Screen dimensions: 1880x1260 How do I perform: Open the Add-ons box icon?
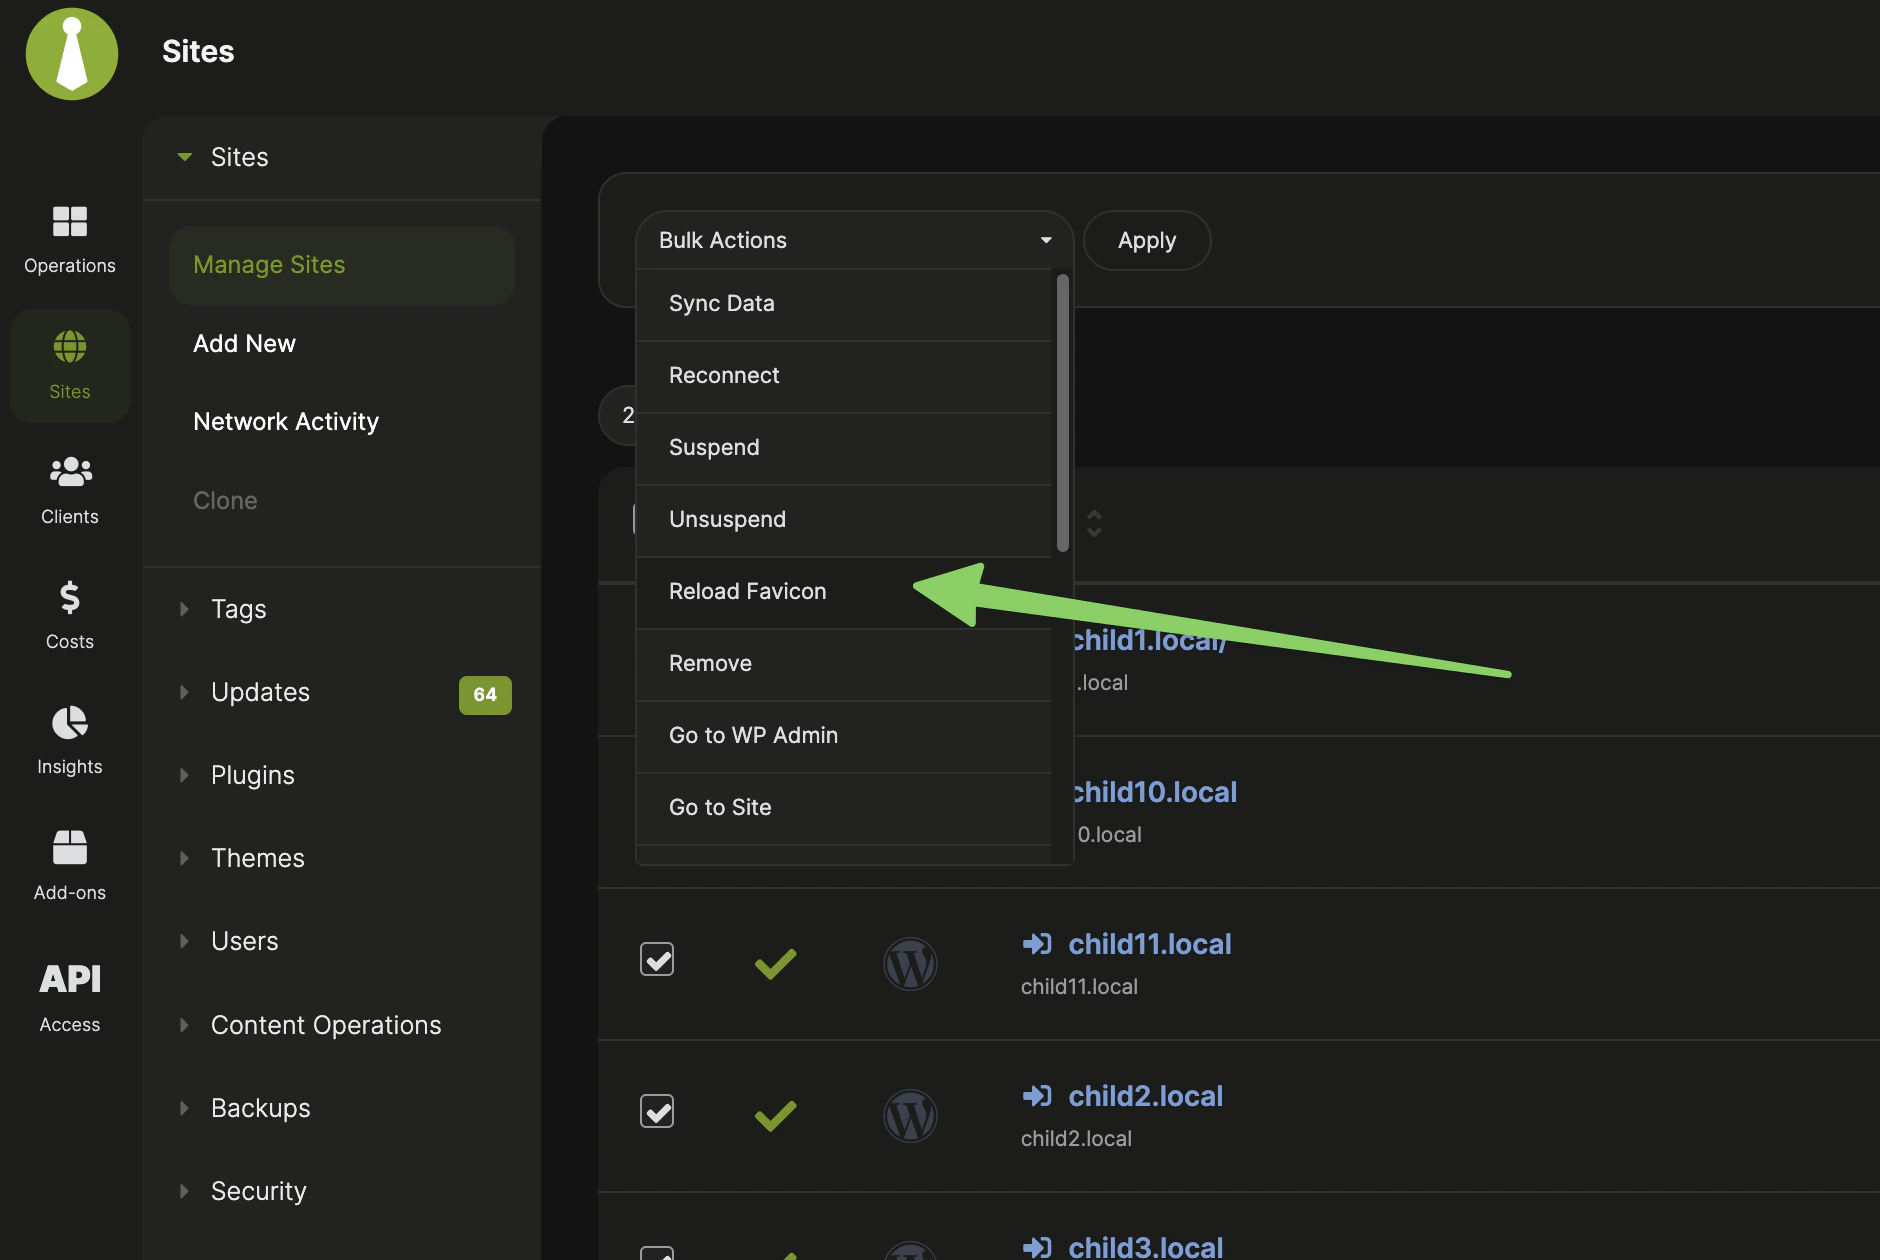click(x=70, y=847)
